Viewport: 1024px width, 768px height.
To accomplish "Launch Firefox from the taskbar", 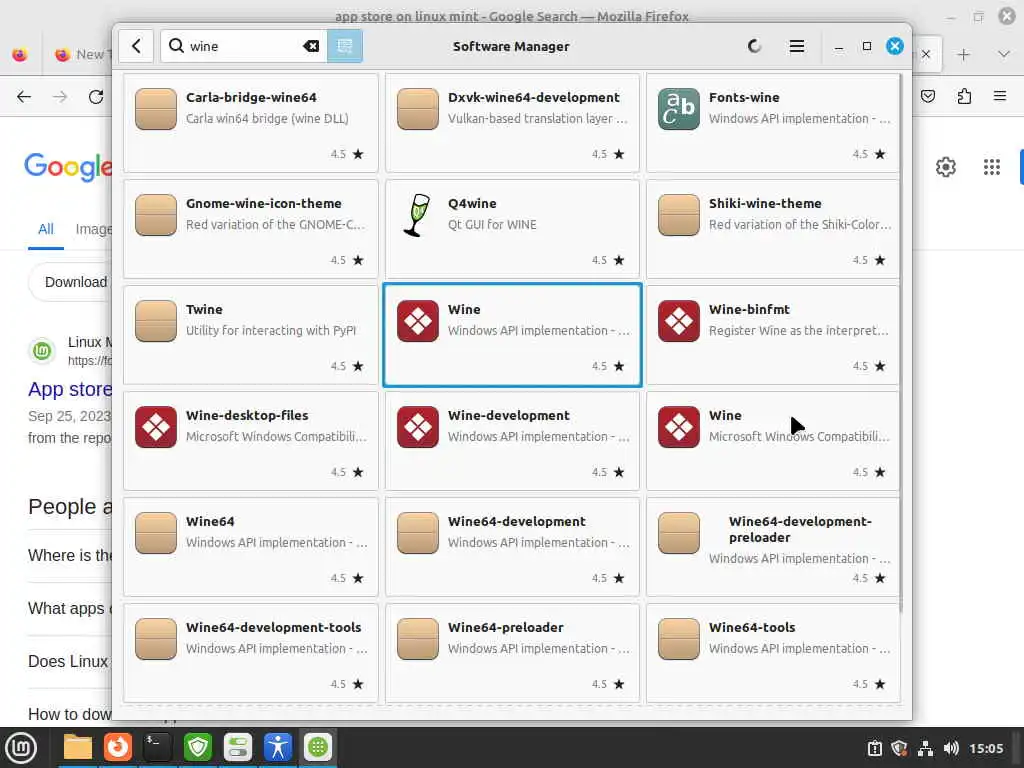I will click(118, 747).
